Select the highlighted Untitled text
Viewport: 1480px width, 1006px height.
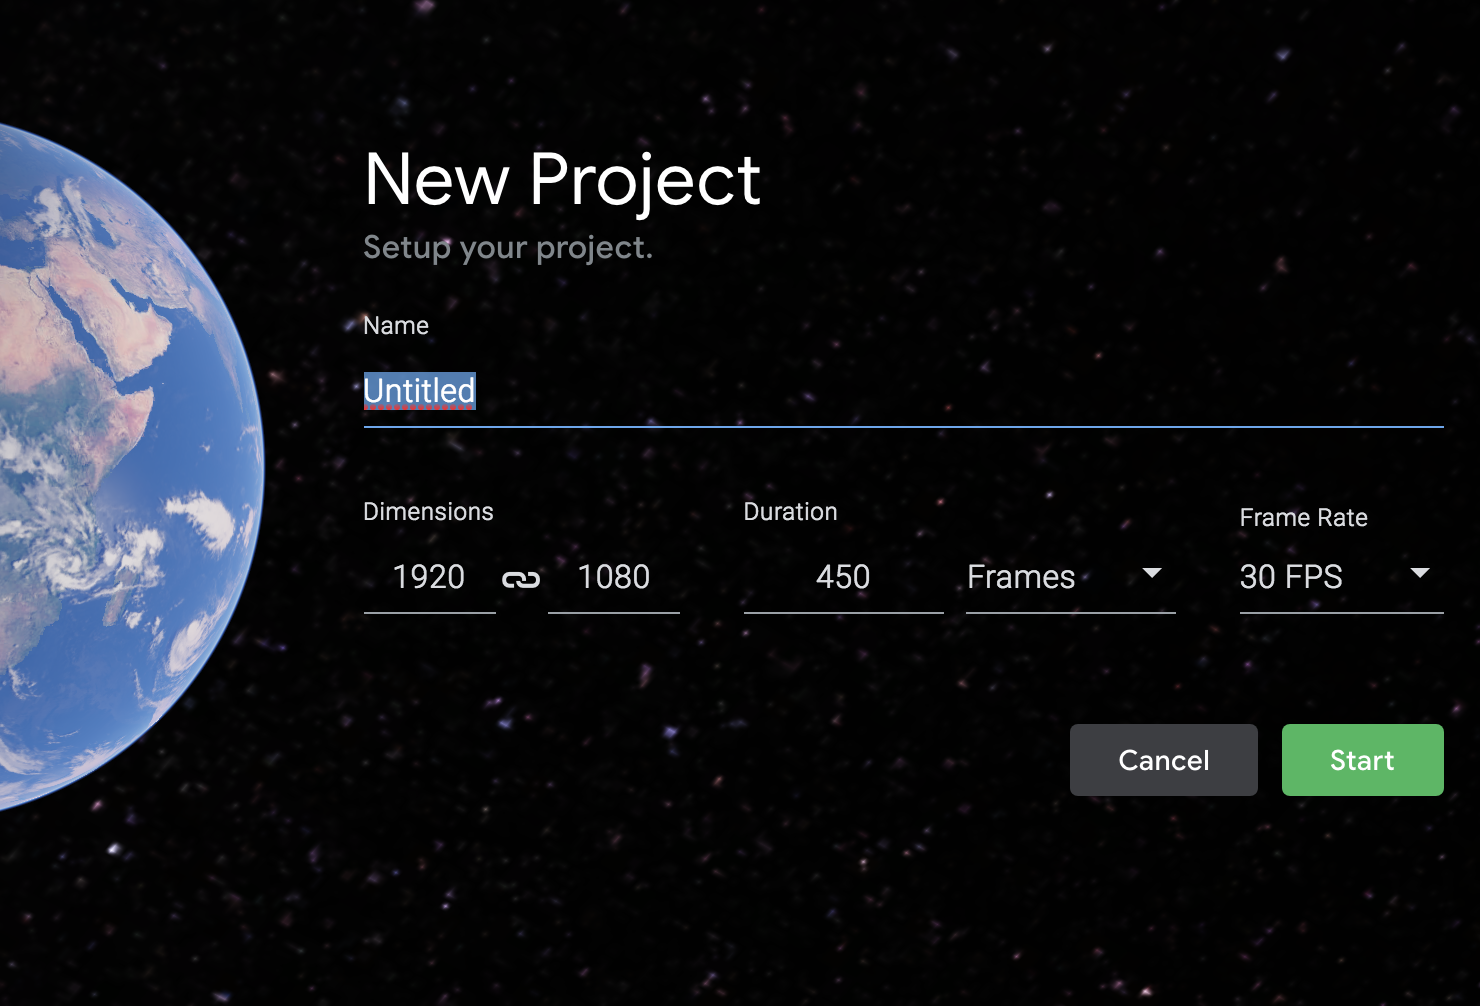[x=419, y=391]
